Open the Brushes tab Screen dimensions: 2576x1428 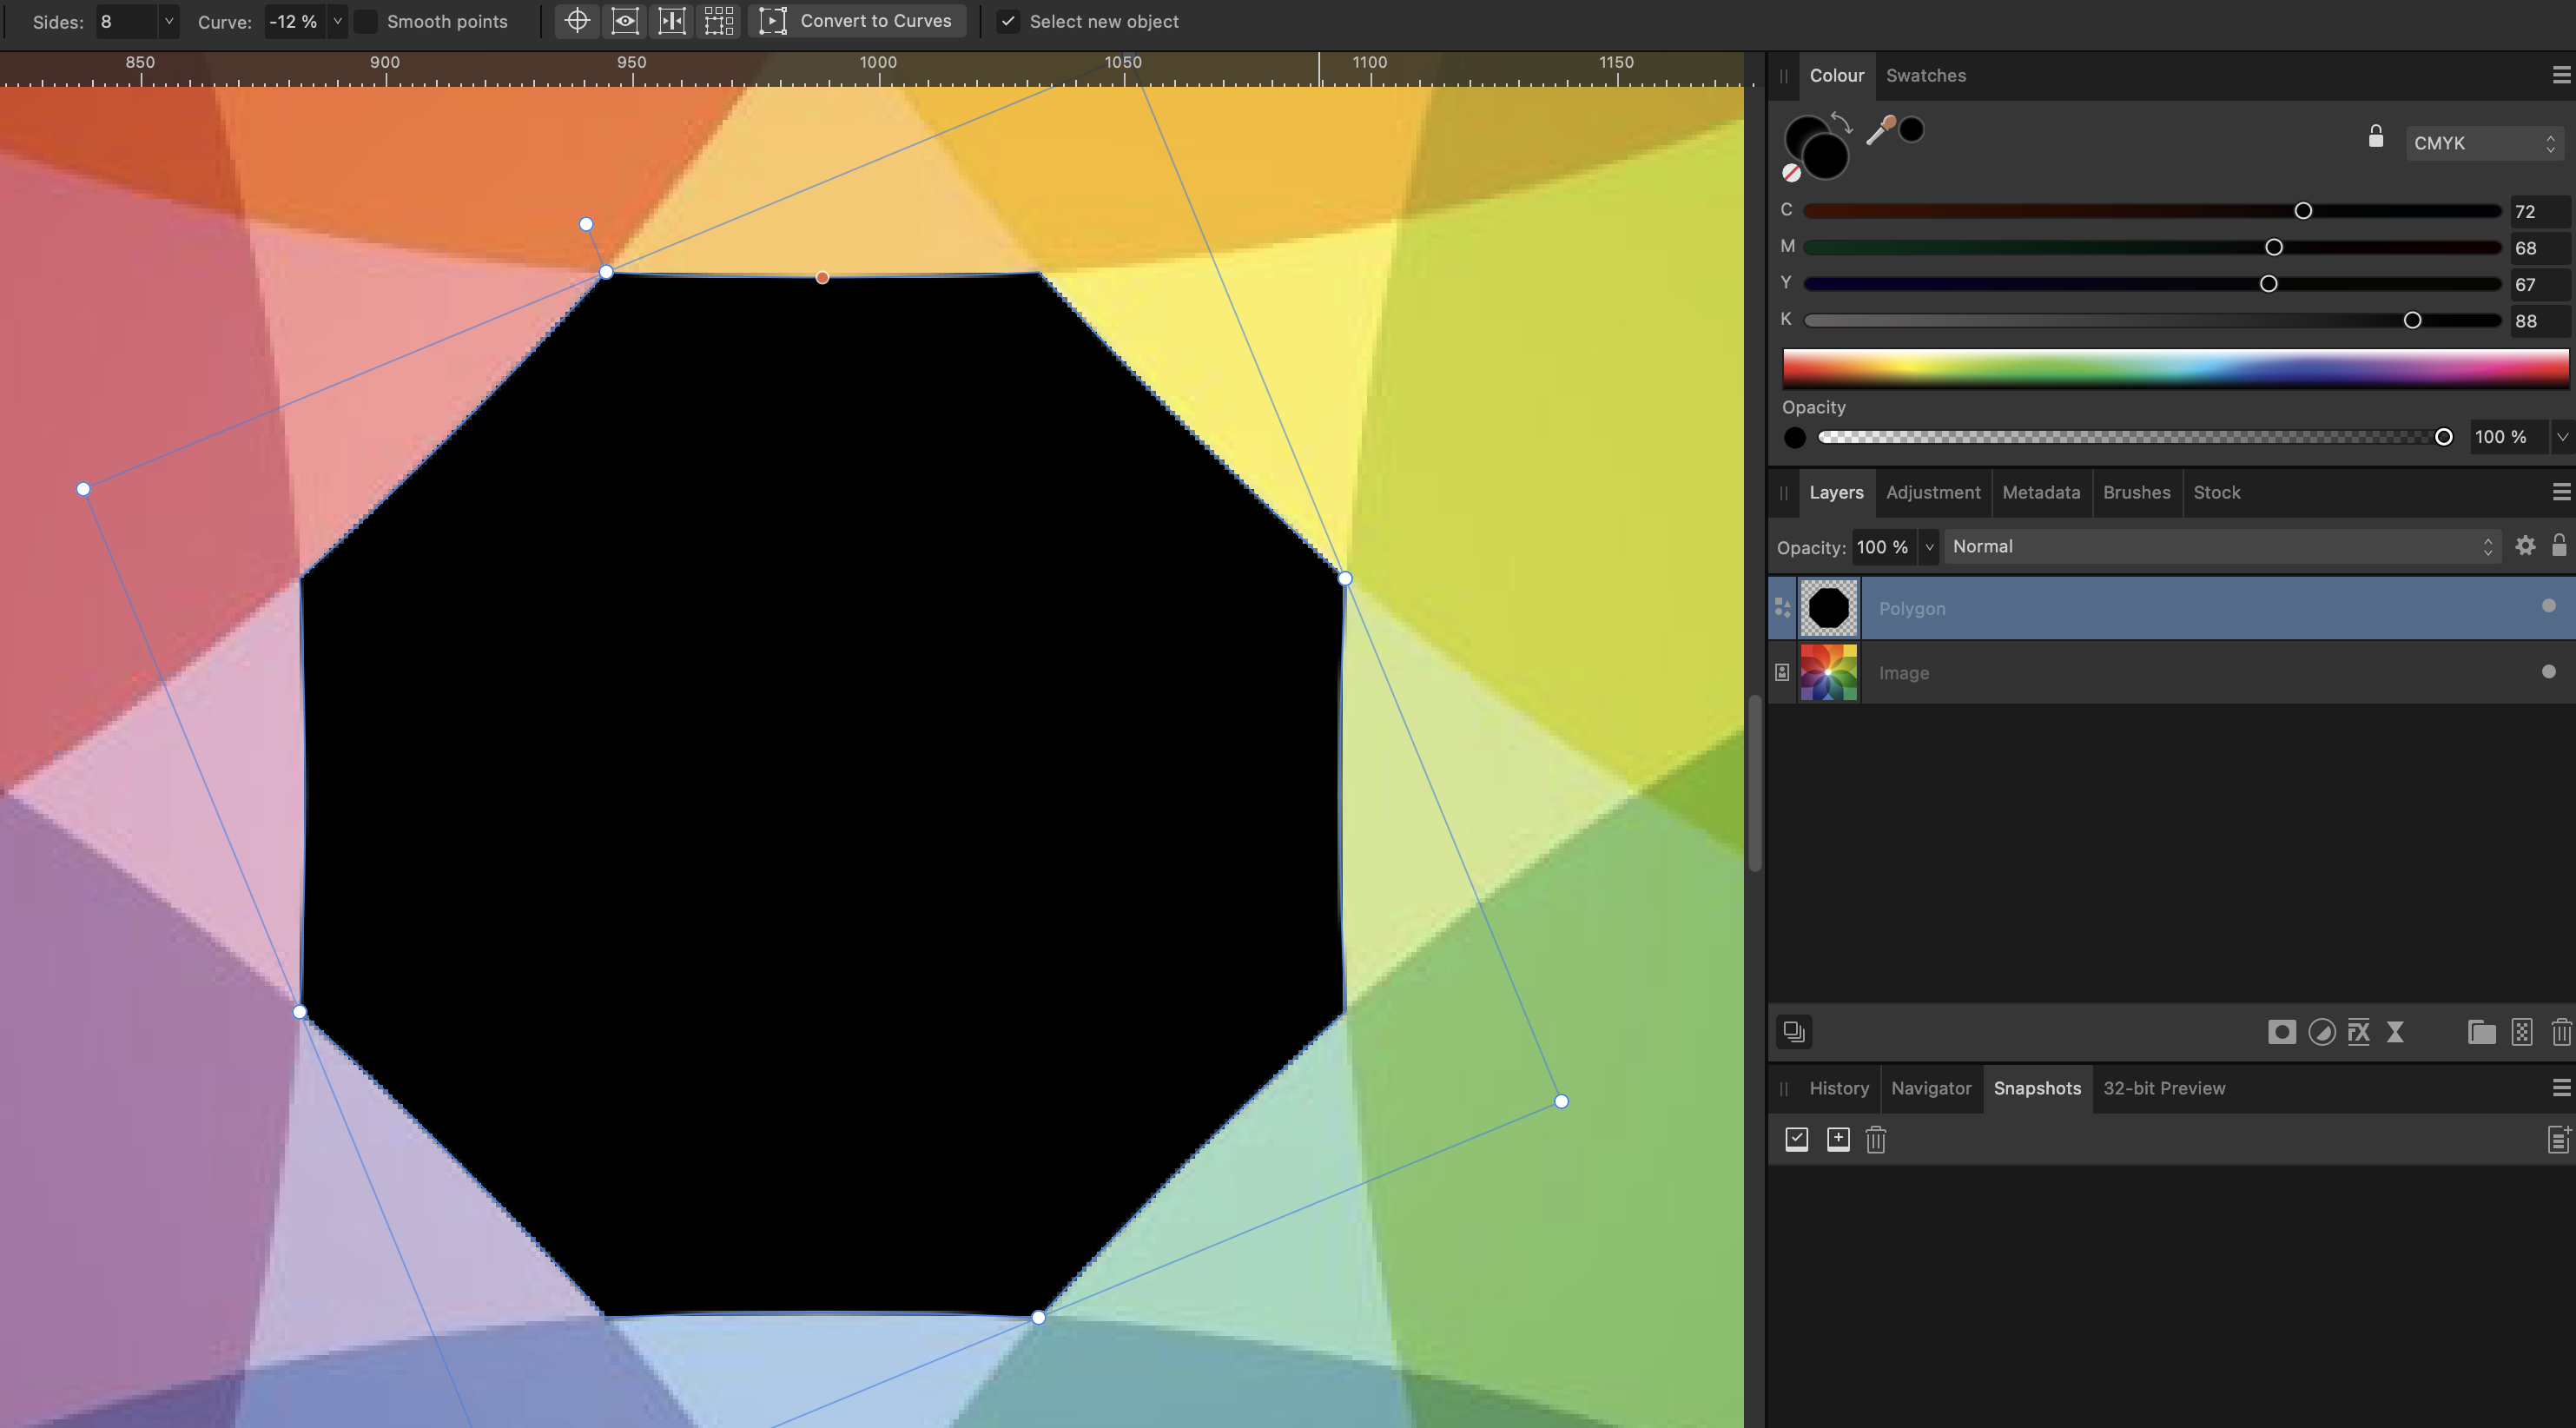[x=2136, y=493]
